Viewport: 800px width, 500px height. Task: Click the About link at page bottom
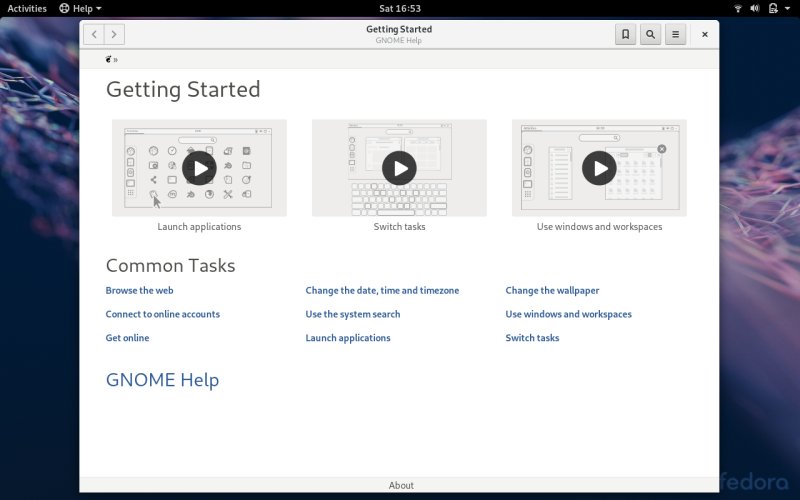(x=401, y=485)
